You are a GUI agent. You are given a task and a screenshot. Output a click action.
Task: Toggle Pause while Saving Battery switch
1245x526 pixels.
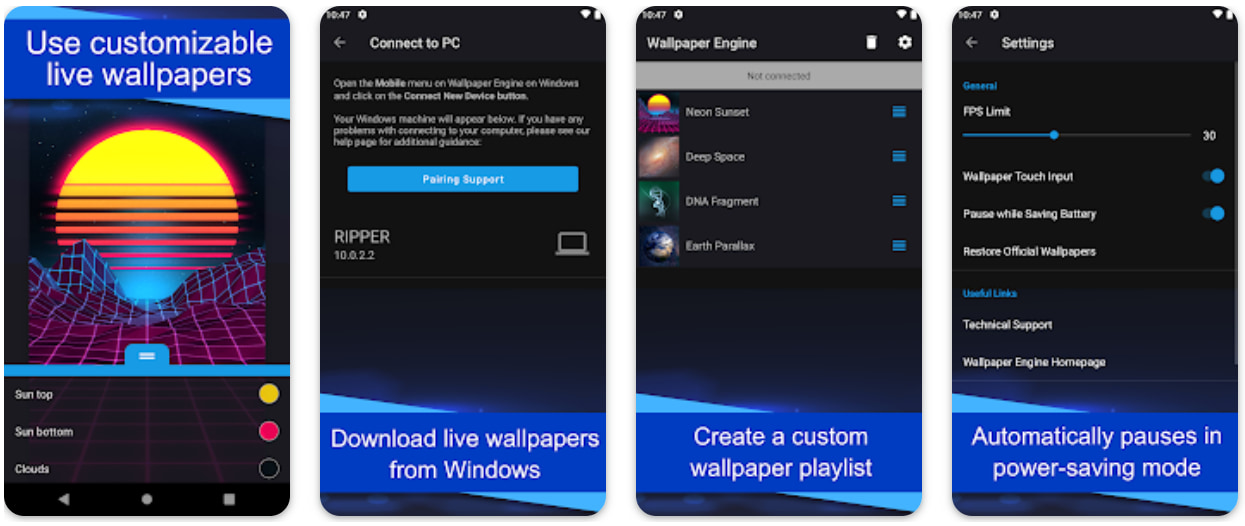click(1213, 213)
